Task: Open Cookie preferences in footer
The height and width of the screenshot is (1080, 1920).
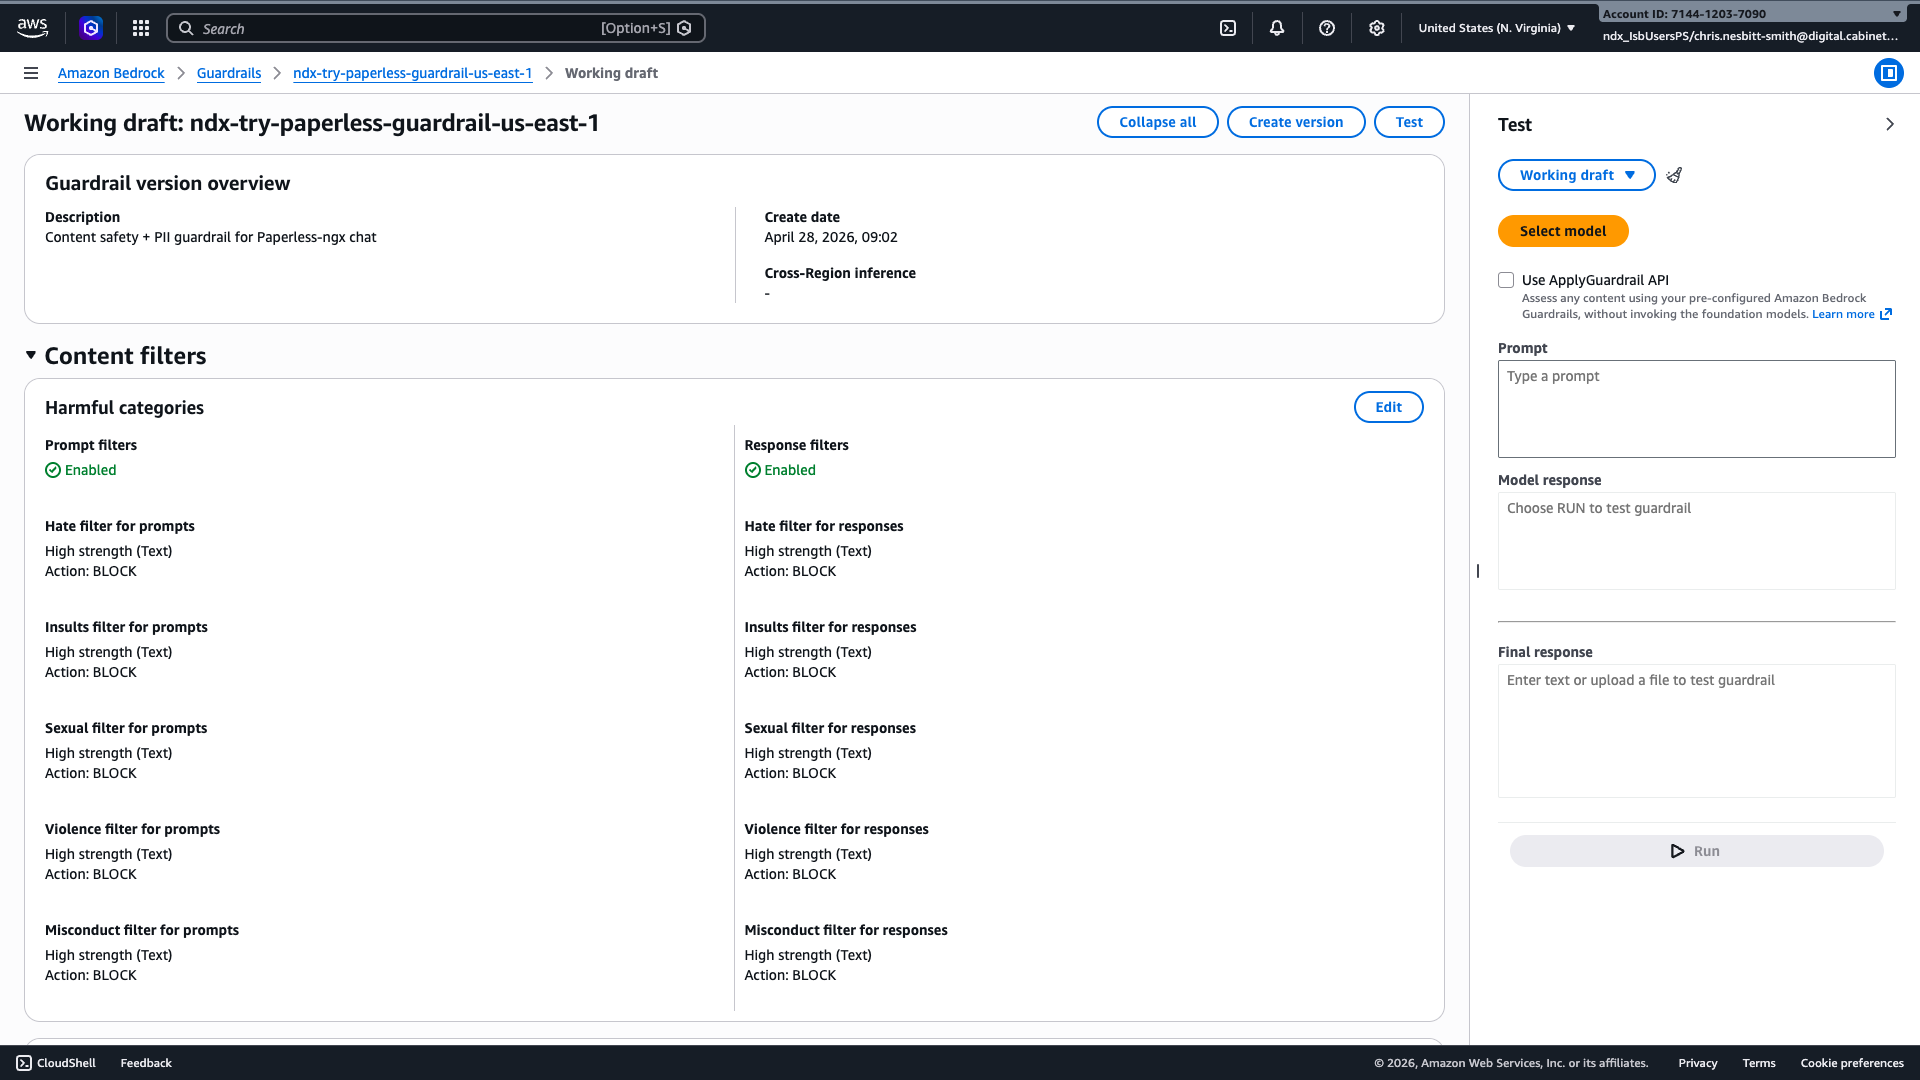Action: click(1851, 1063)
